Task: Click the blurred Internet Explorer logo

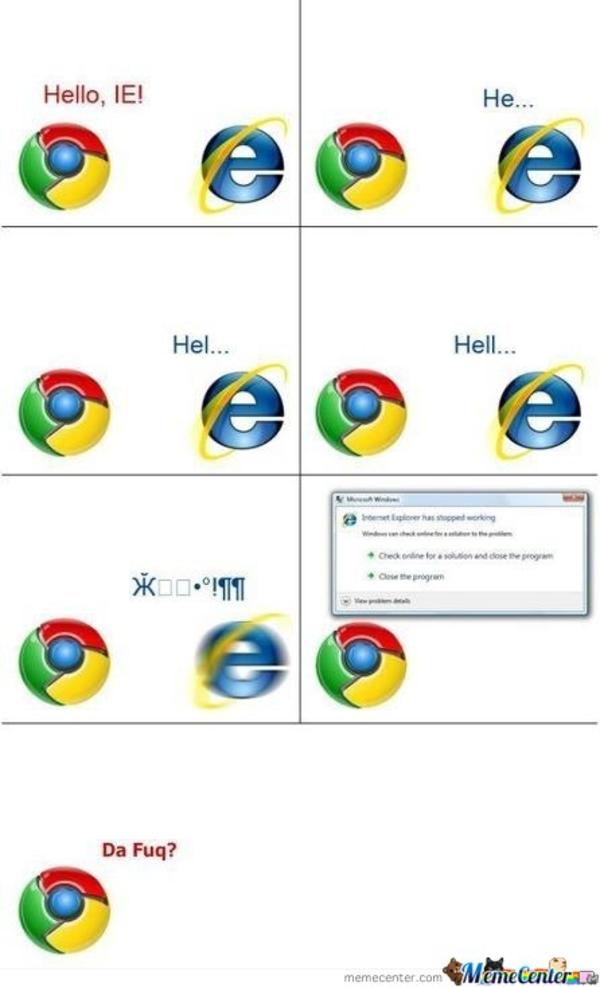Action: tap(244, 659)
